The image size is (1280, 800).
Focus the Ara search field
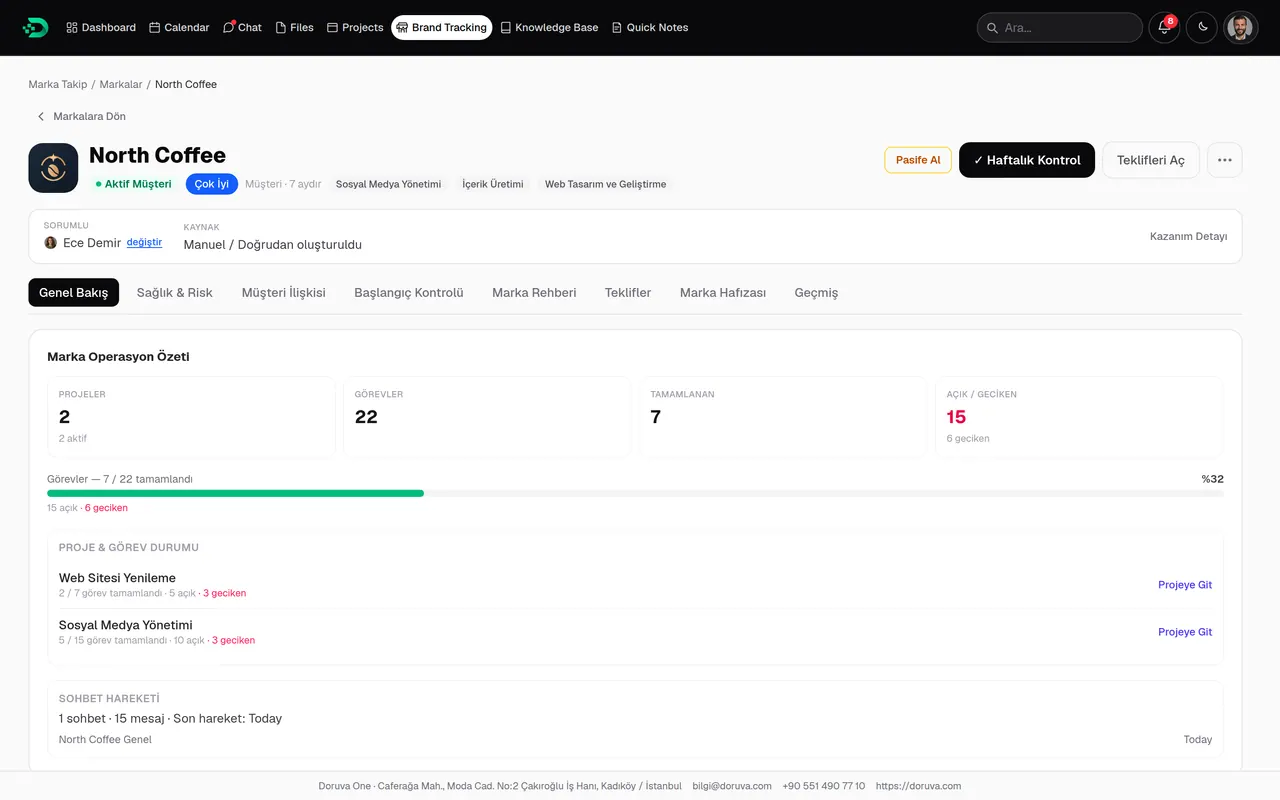(1059, 28)
